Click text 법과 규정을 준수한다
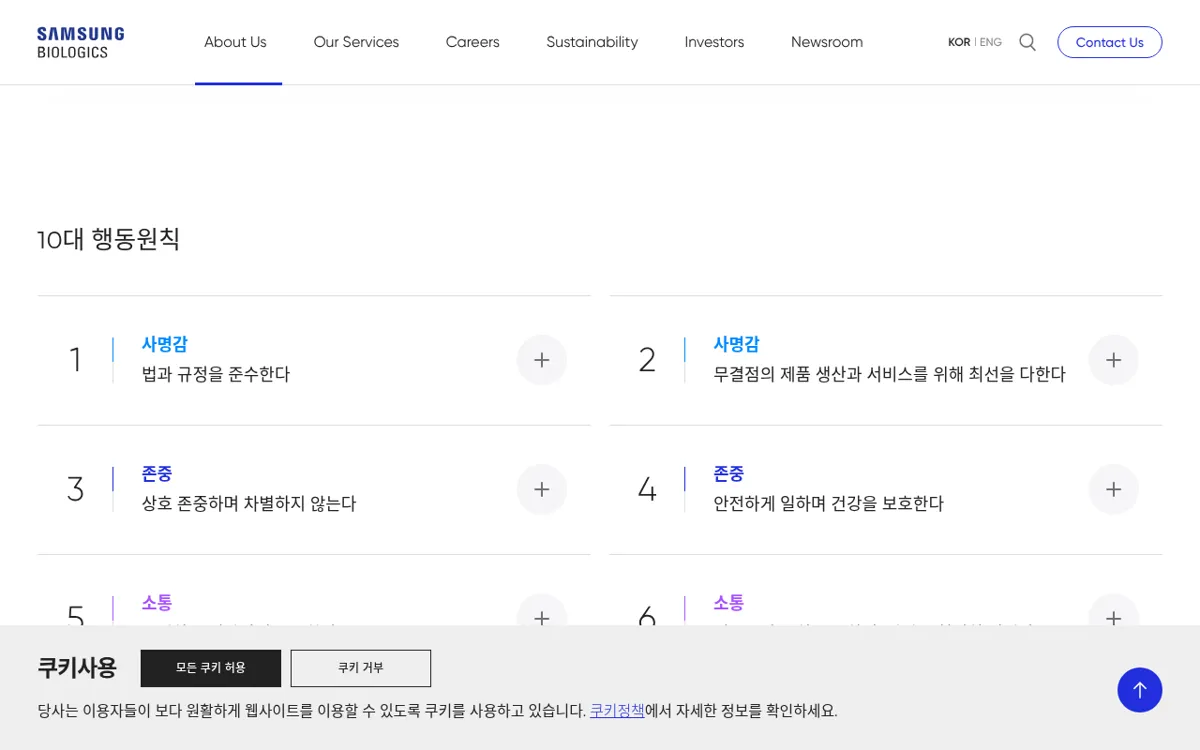Screen dimensions: 1200x750 216,374
